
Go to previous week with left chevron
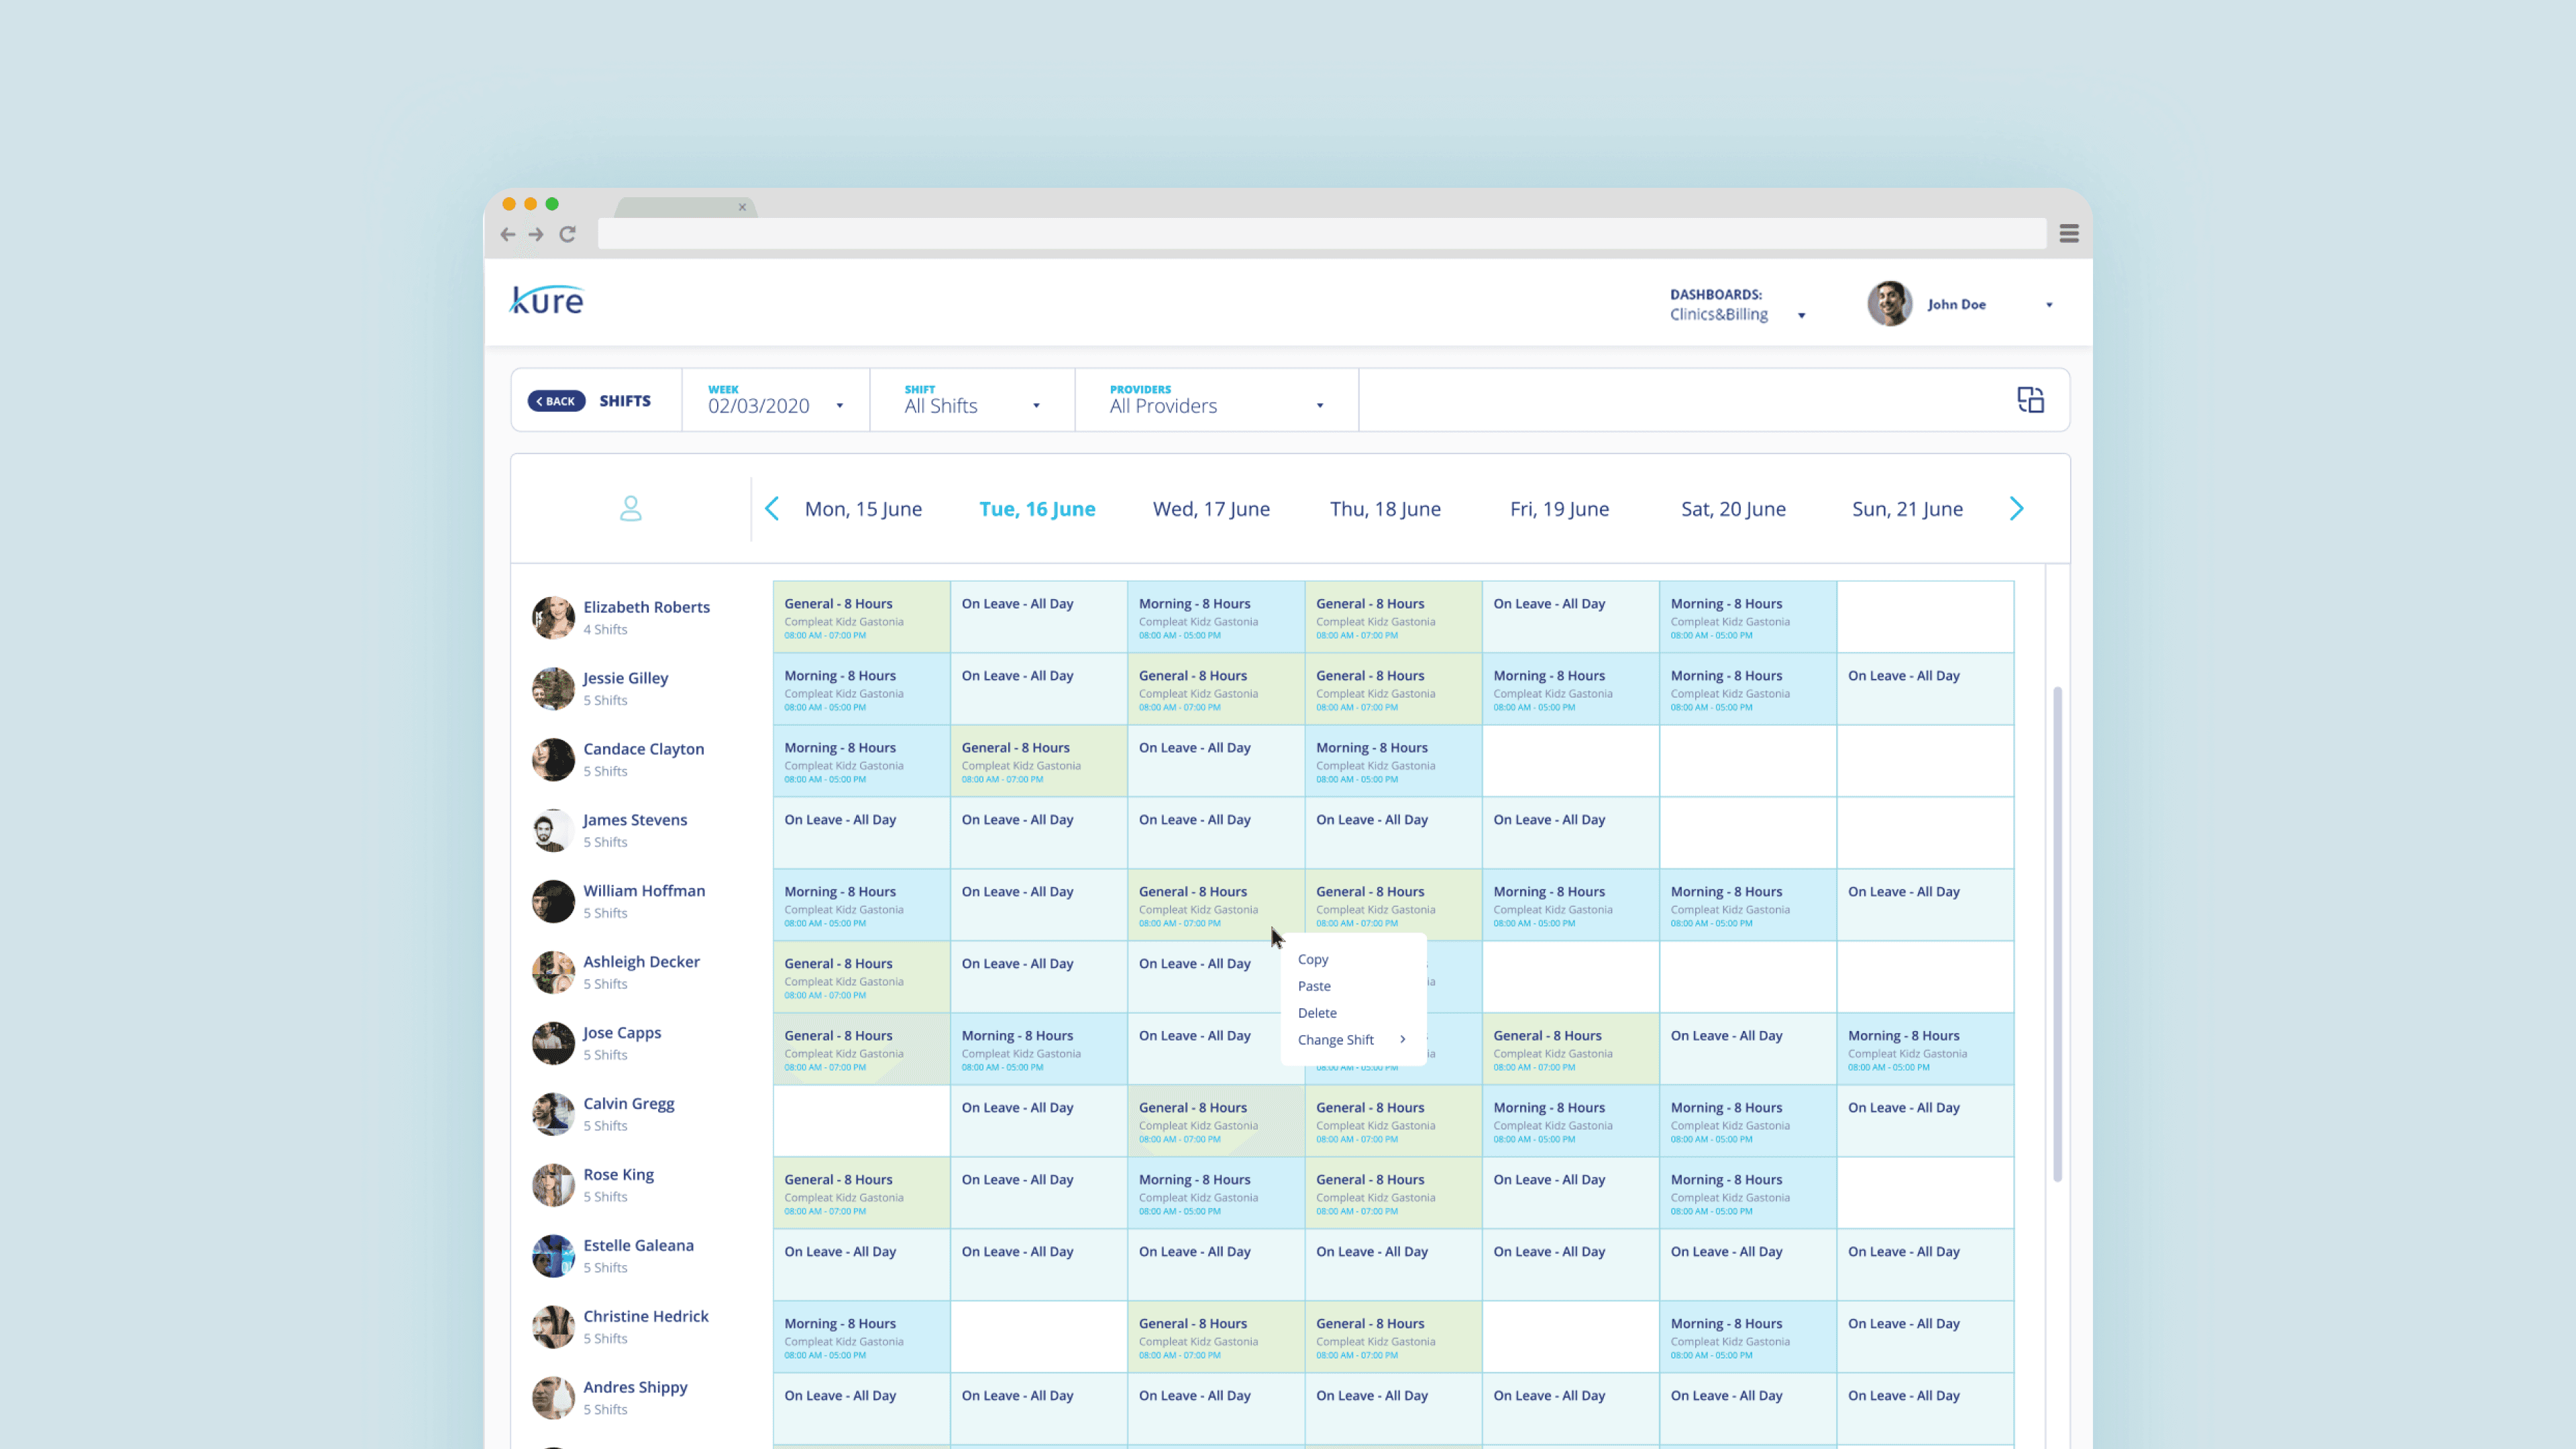(x=772, y=509)
